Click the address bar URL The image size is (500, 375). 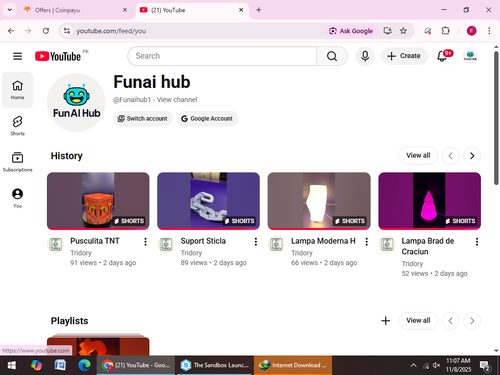pyautogui.click(x=111, y=31)
